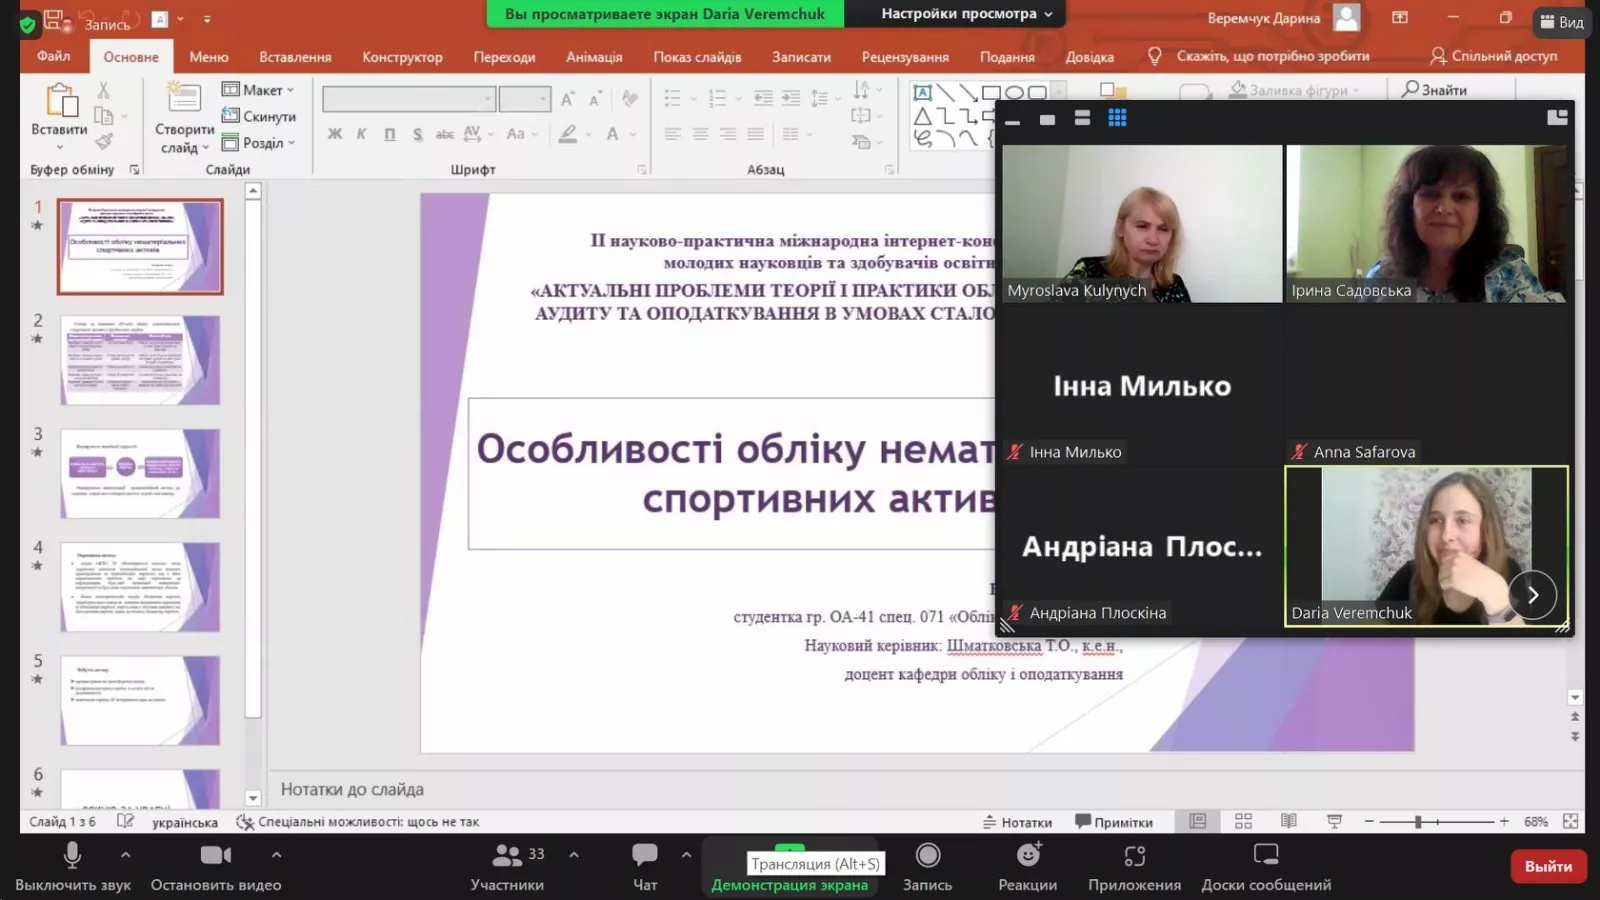Click the red Выйти button

[1548, 866]
